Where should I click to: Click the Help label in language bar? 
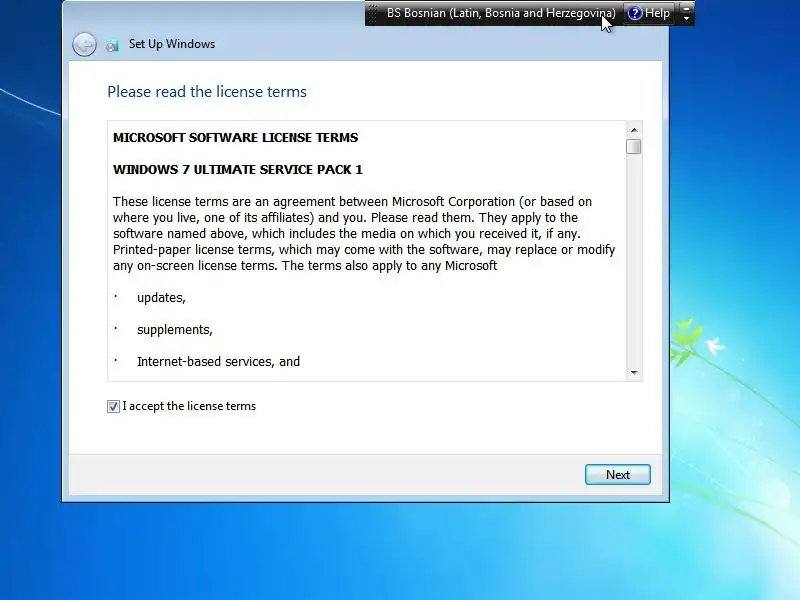(657, 13)
